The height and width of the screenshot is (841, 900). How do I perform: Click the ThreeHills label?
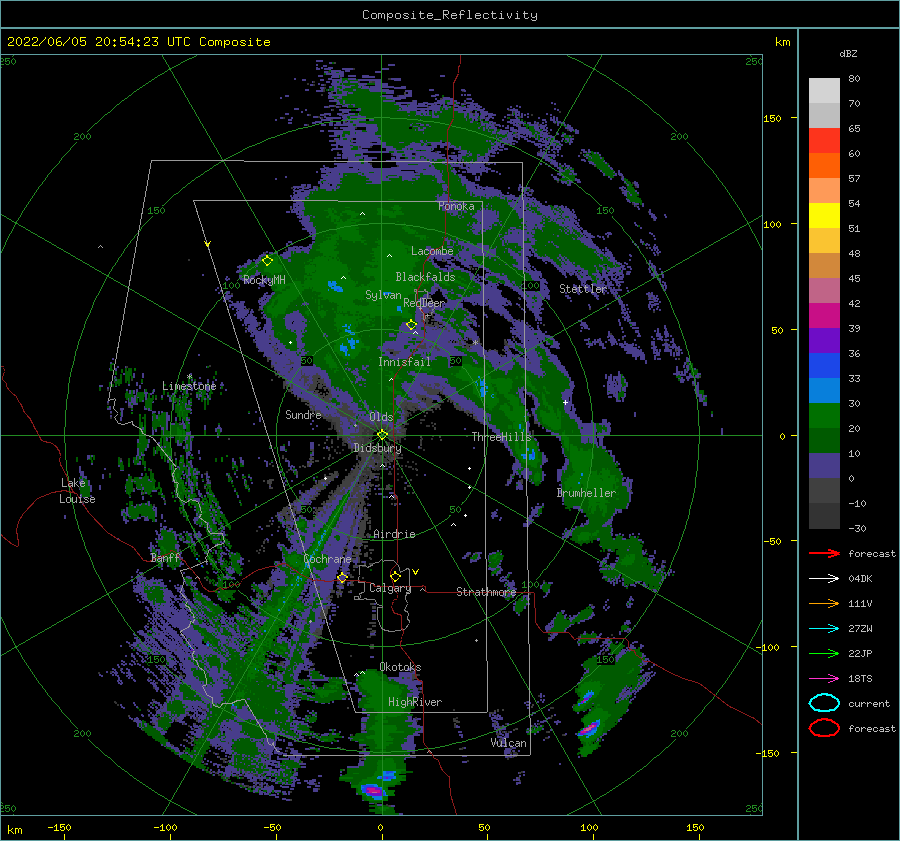coord(502,437)
